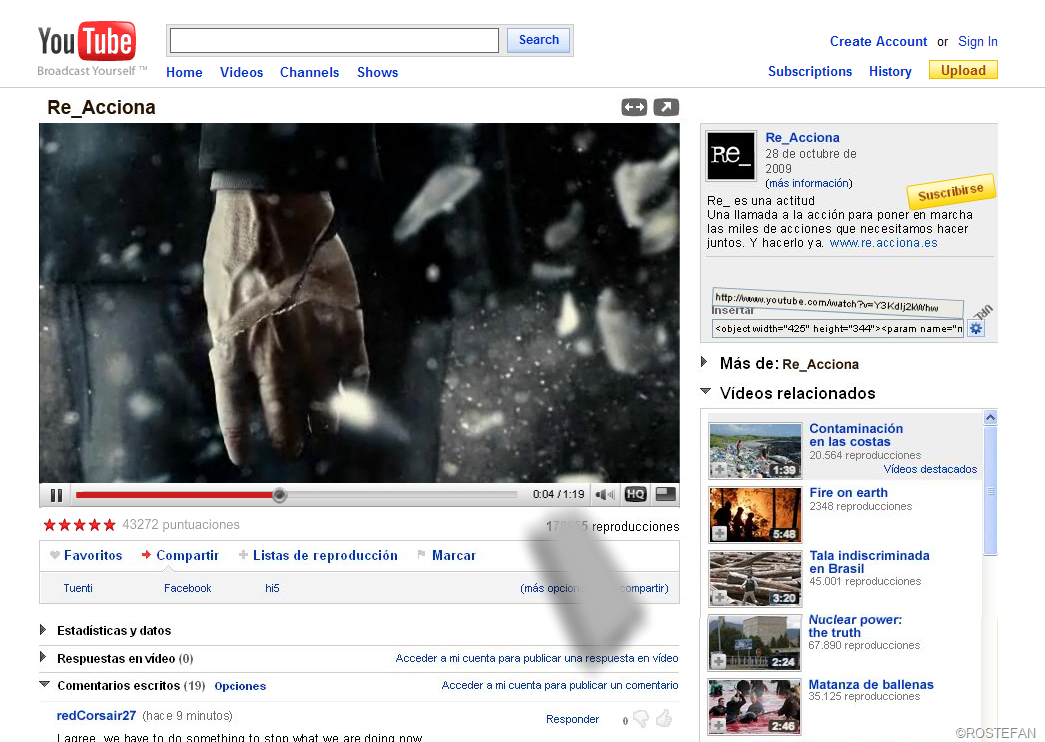Image resolution: width=1045 pixels, height=742 pixels.
Task: Click Sign In link
Action: pyautogui.click(x=978, y=41)
